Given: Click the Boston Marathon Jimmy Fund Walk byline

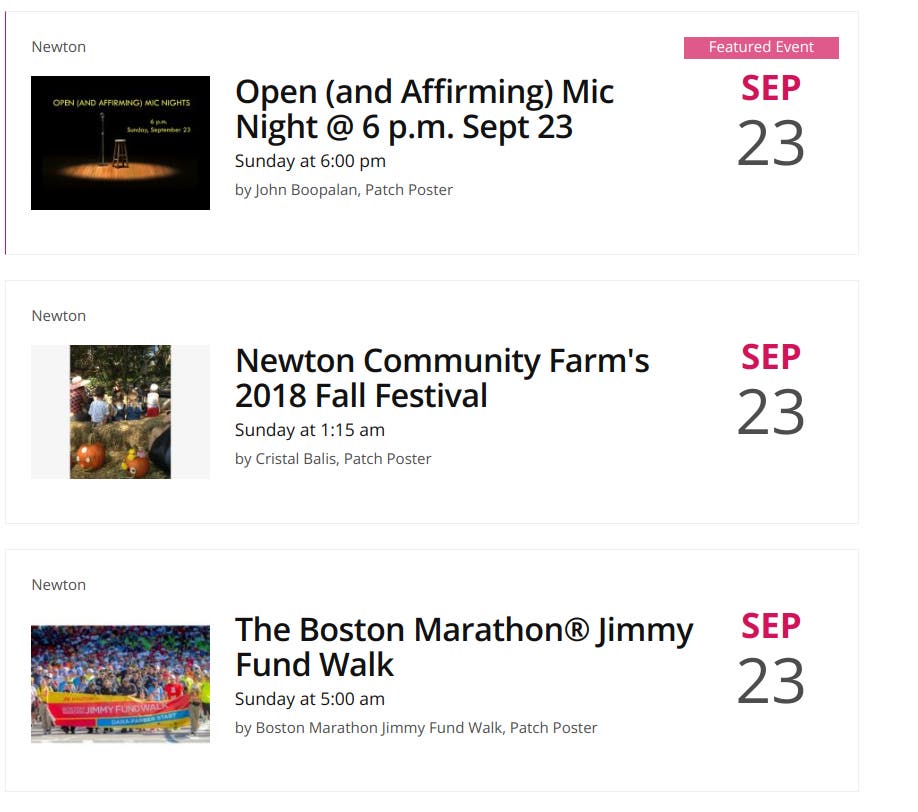Looking at the screenshot, I should click(415, 728).
